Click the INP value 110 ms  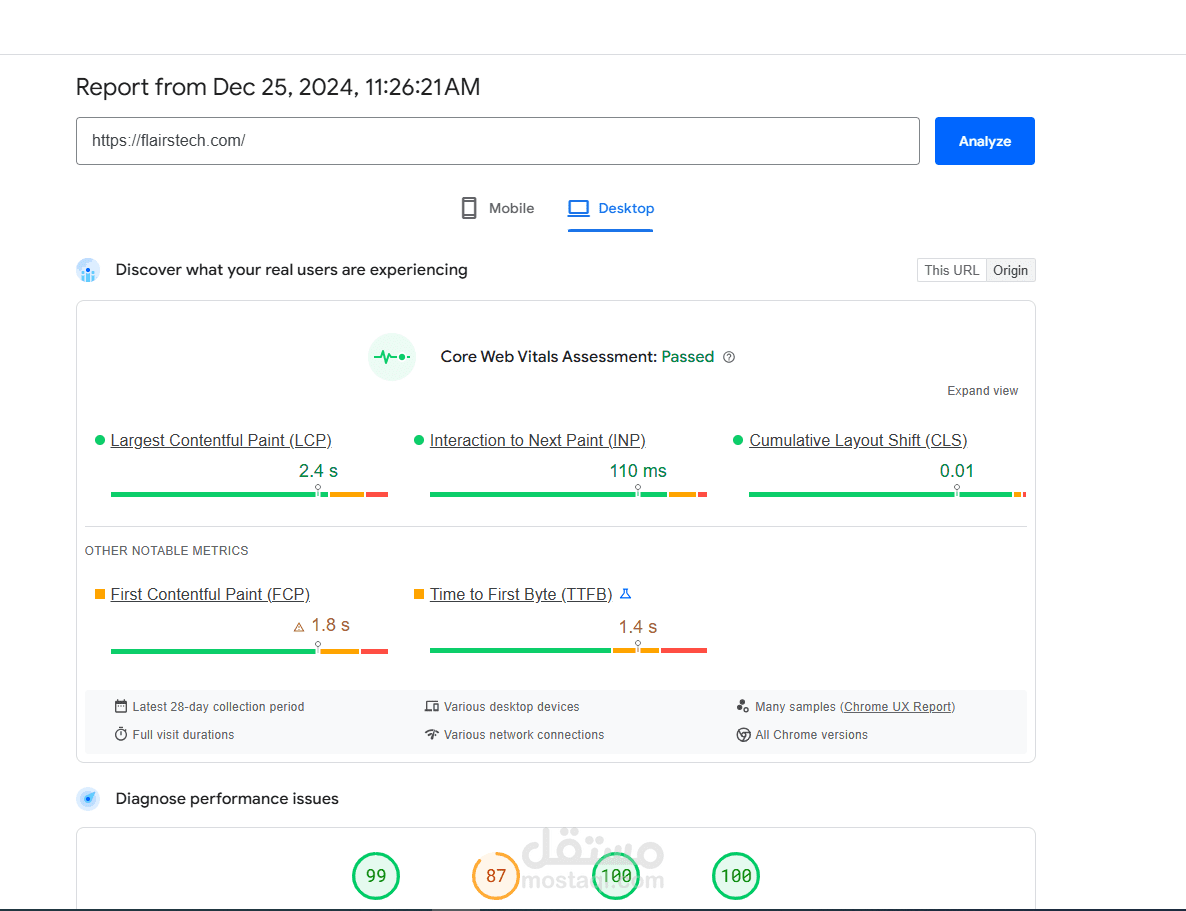pos(638,471)
